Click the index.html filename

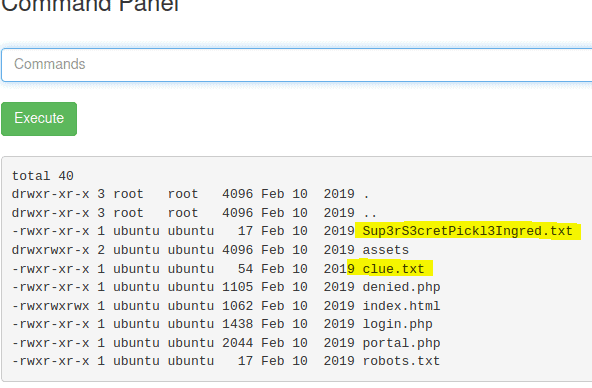(401, 306)
